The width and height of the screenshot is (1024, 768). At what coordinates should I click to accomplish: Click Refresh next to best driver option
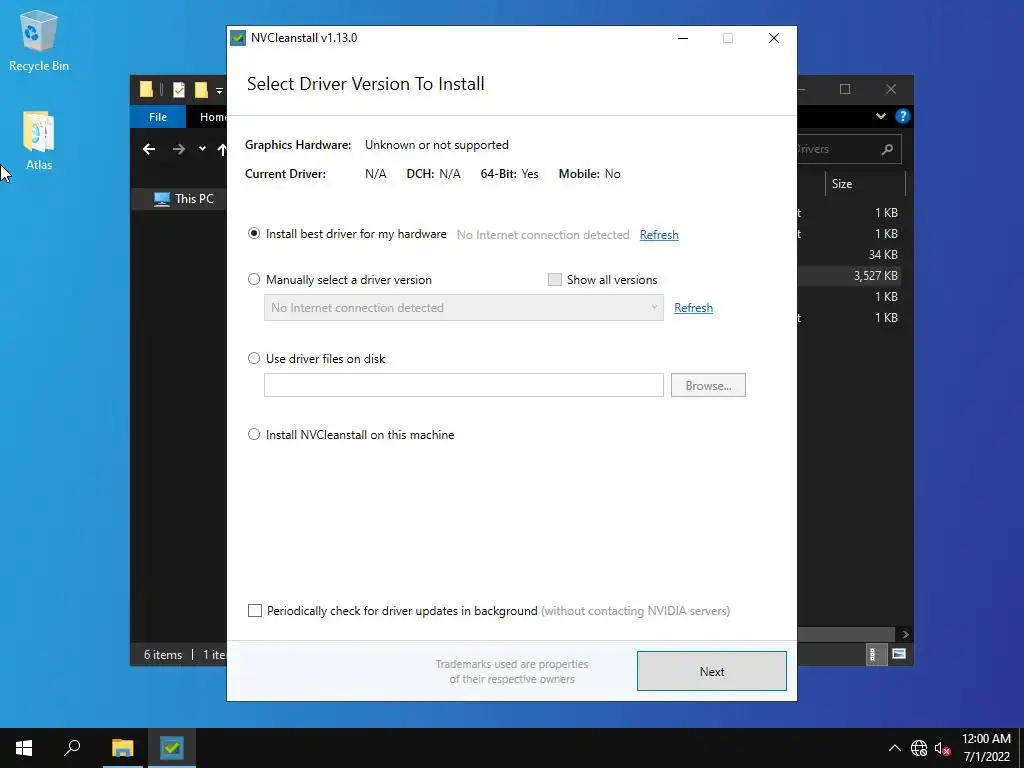tap(659, 234)
